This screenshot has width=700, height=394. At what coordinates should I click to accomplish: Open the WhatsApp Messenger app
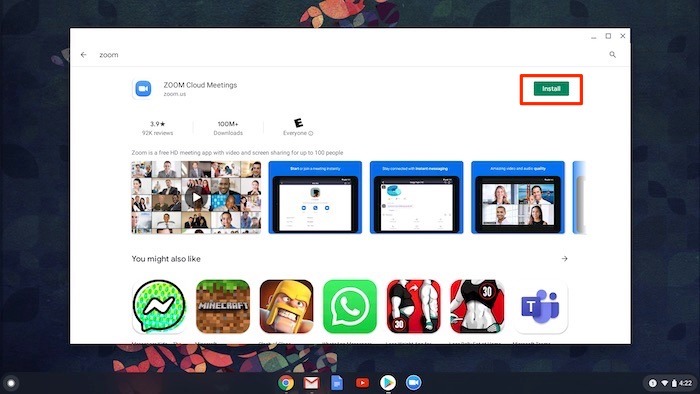350,307
